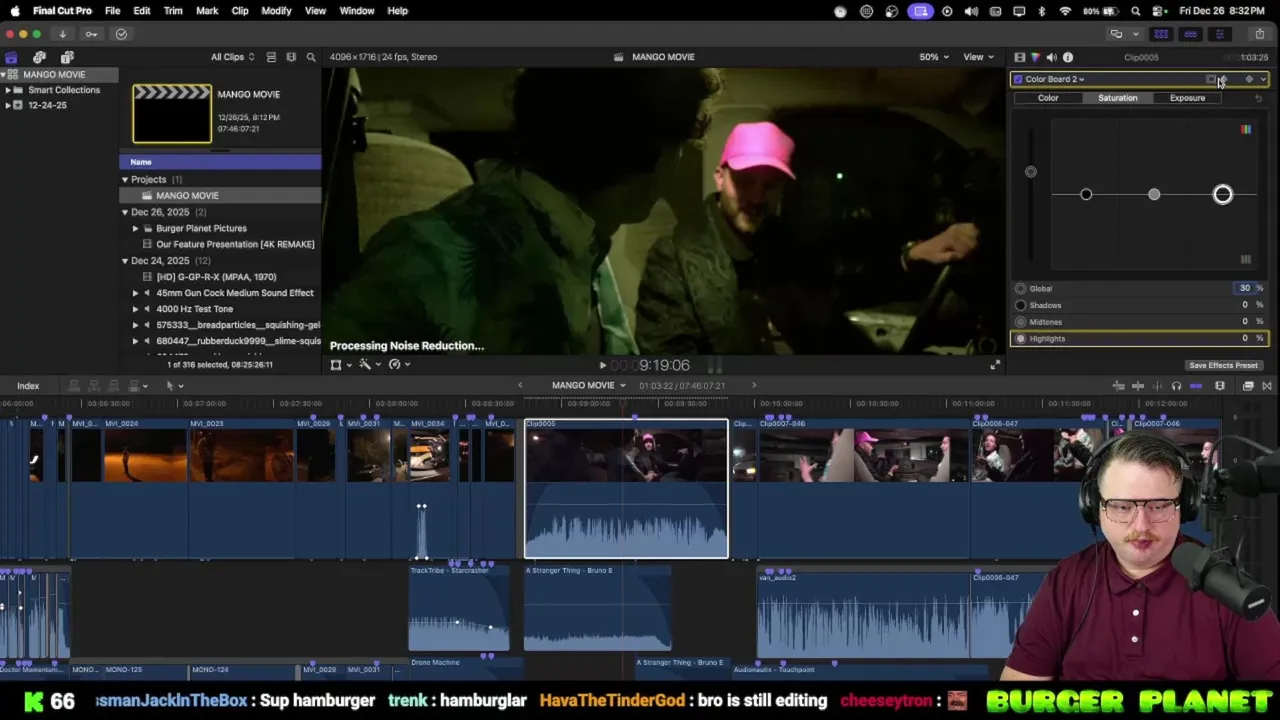Image resolution: width=1280 pixels, height=720 pixels.
Task: Click the Midtones saturation puck
Action: tap(1154, 195)
